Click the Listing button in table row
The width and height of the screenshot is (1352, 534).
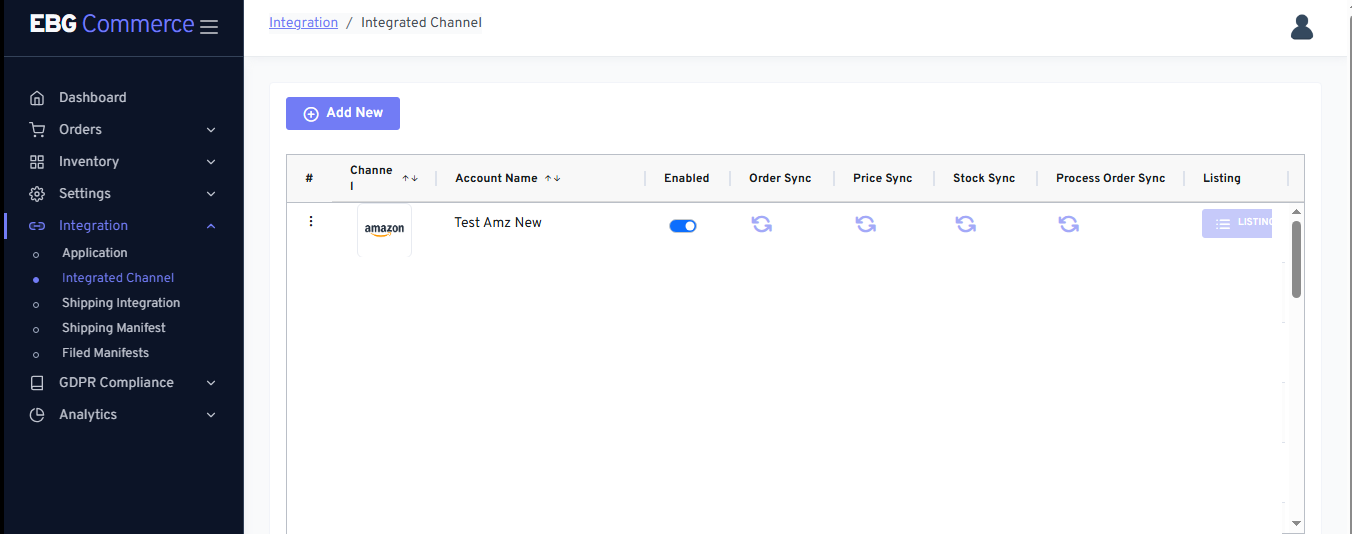(1237, 223)
